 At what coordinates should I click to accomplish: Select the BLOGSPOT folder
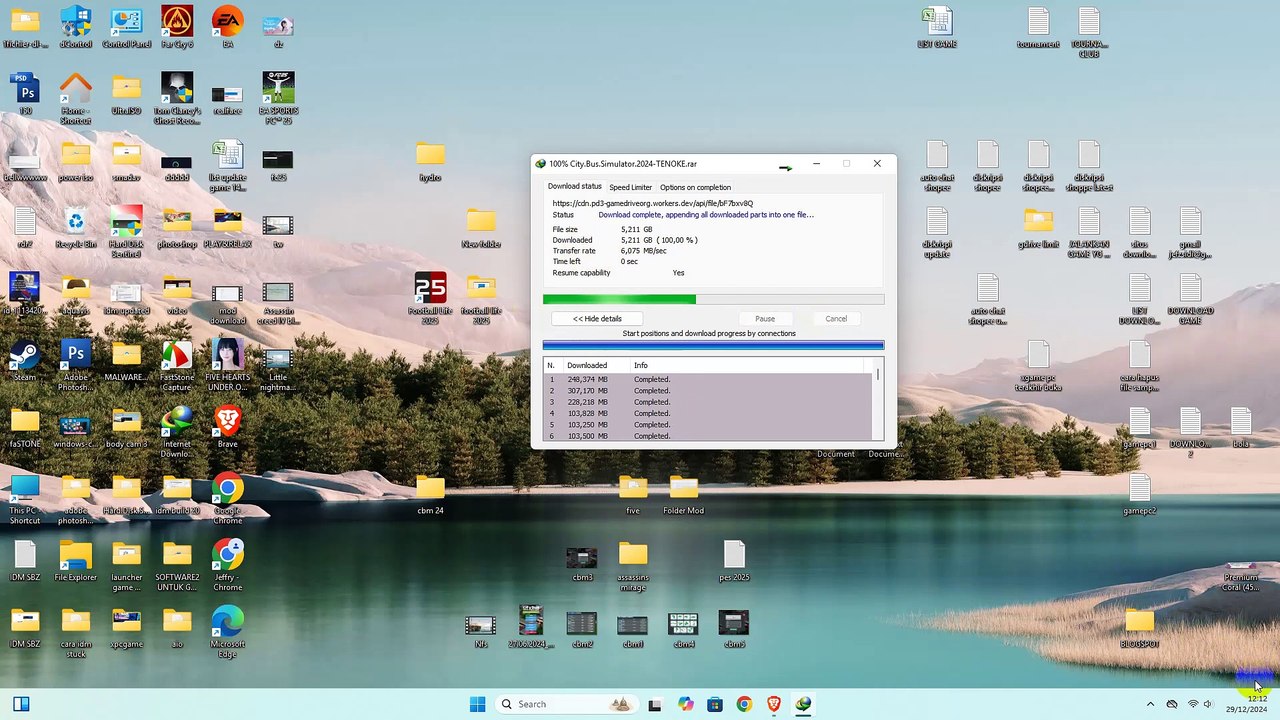[x=1139, y=627]
